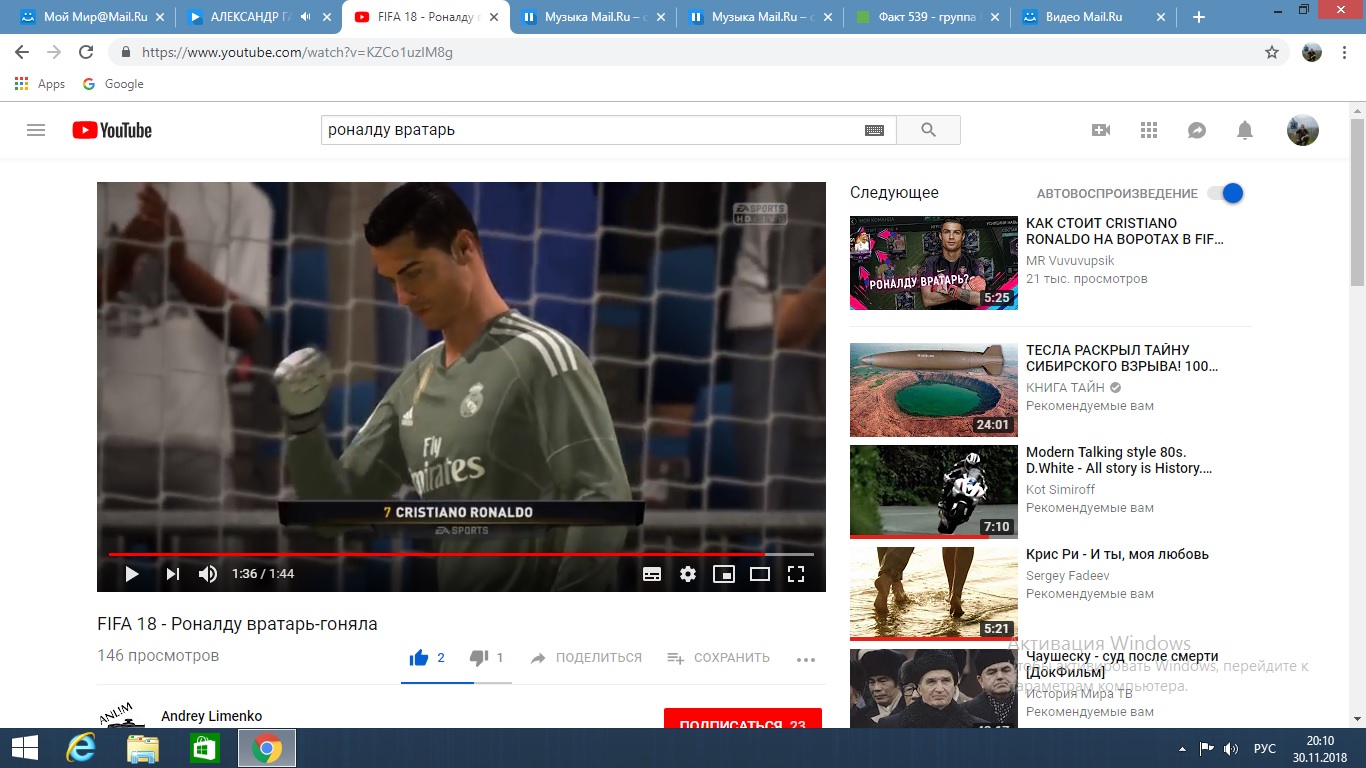
Task: Launch Internet Explorer from the taskbar
Action: pyautogui.click(x=80, y=748)
